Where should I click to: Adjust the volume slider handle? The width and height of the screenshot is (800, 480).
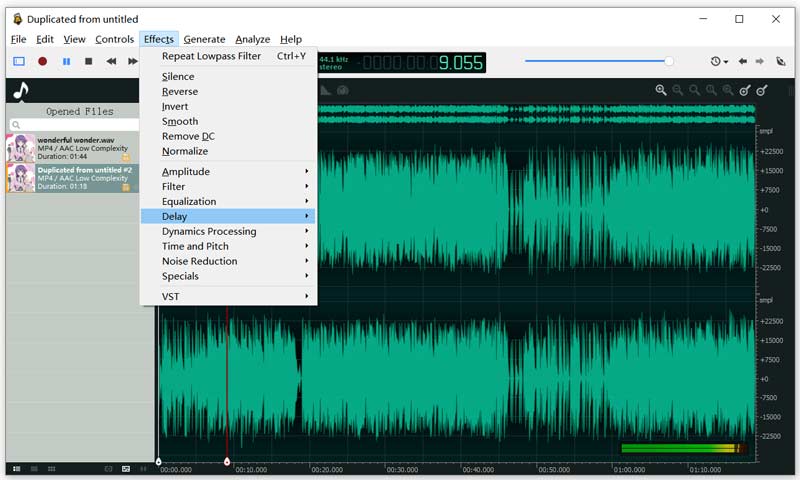coord(669,62)
